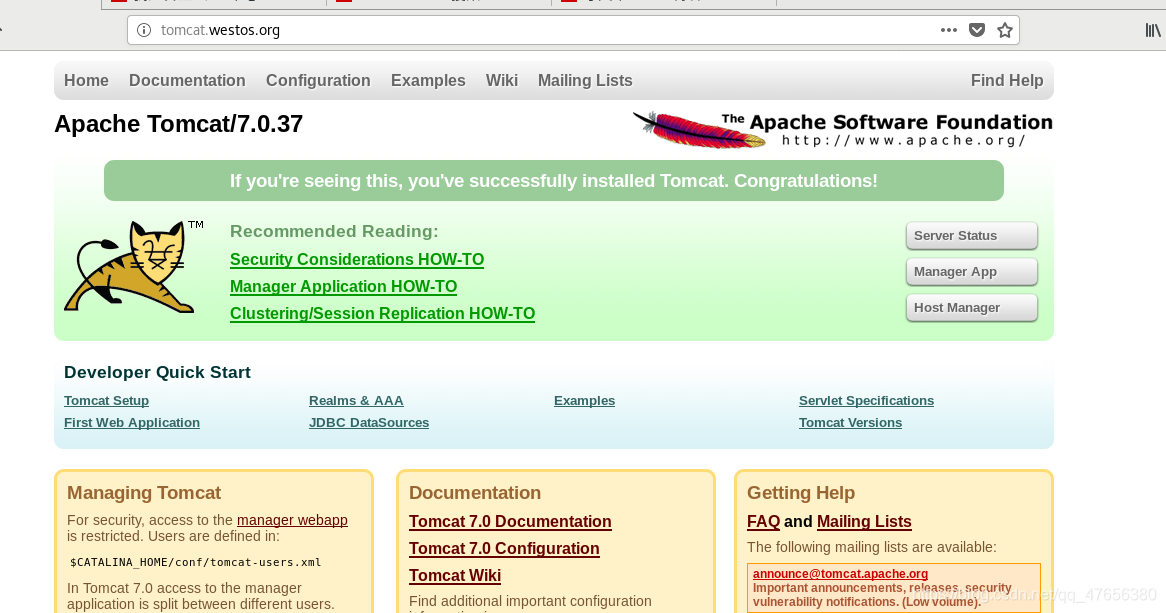The image size is (1166, 613).
Task: Click the $CATALINA_HOME/conf/tomcat-users.xml path text
Action: point(196,562)
